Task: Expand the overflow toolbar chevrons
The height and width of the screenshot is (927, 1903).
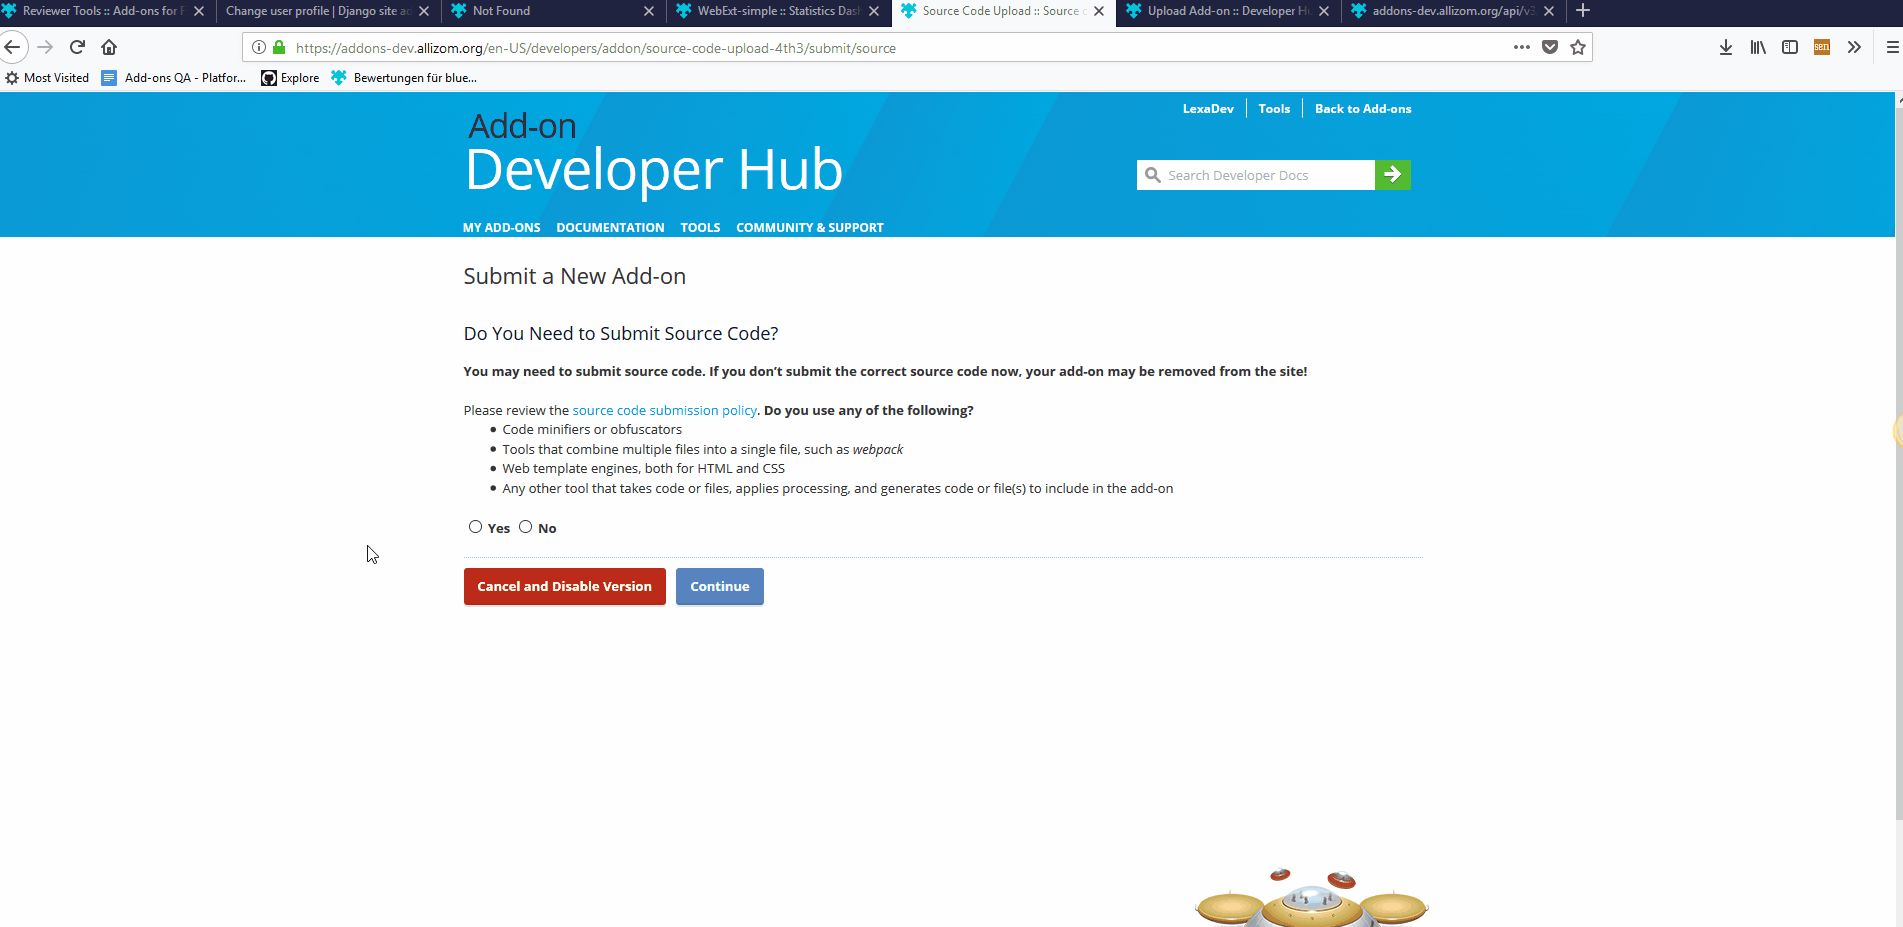Action: click(1855, 47)
